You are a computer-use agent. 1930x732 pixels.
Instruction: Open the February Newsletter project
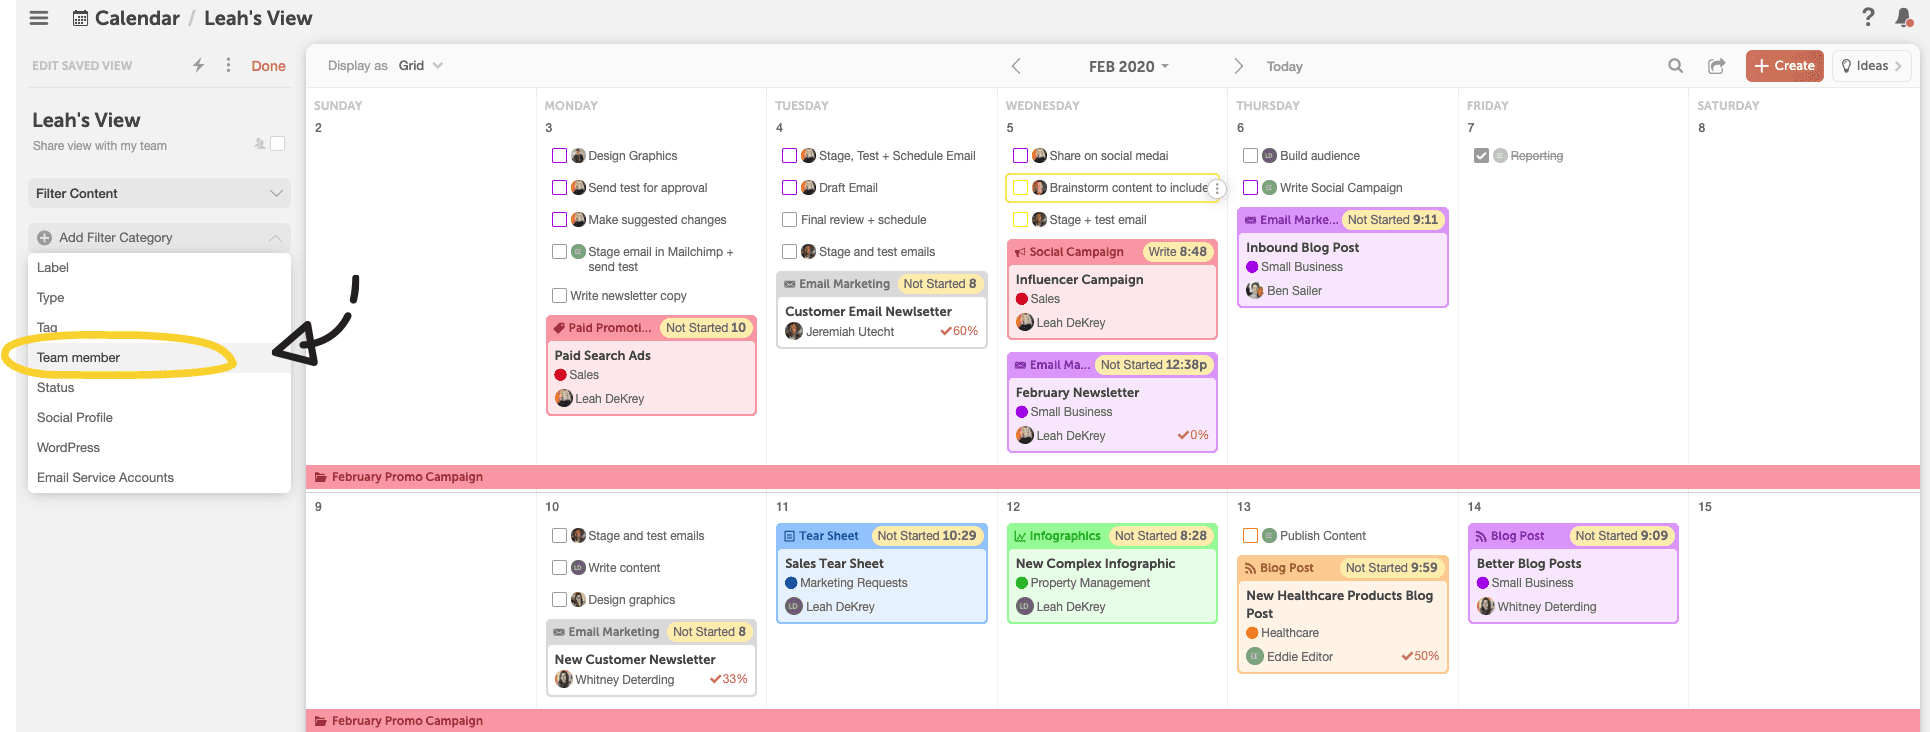[1077, 393]
